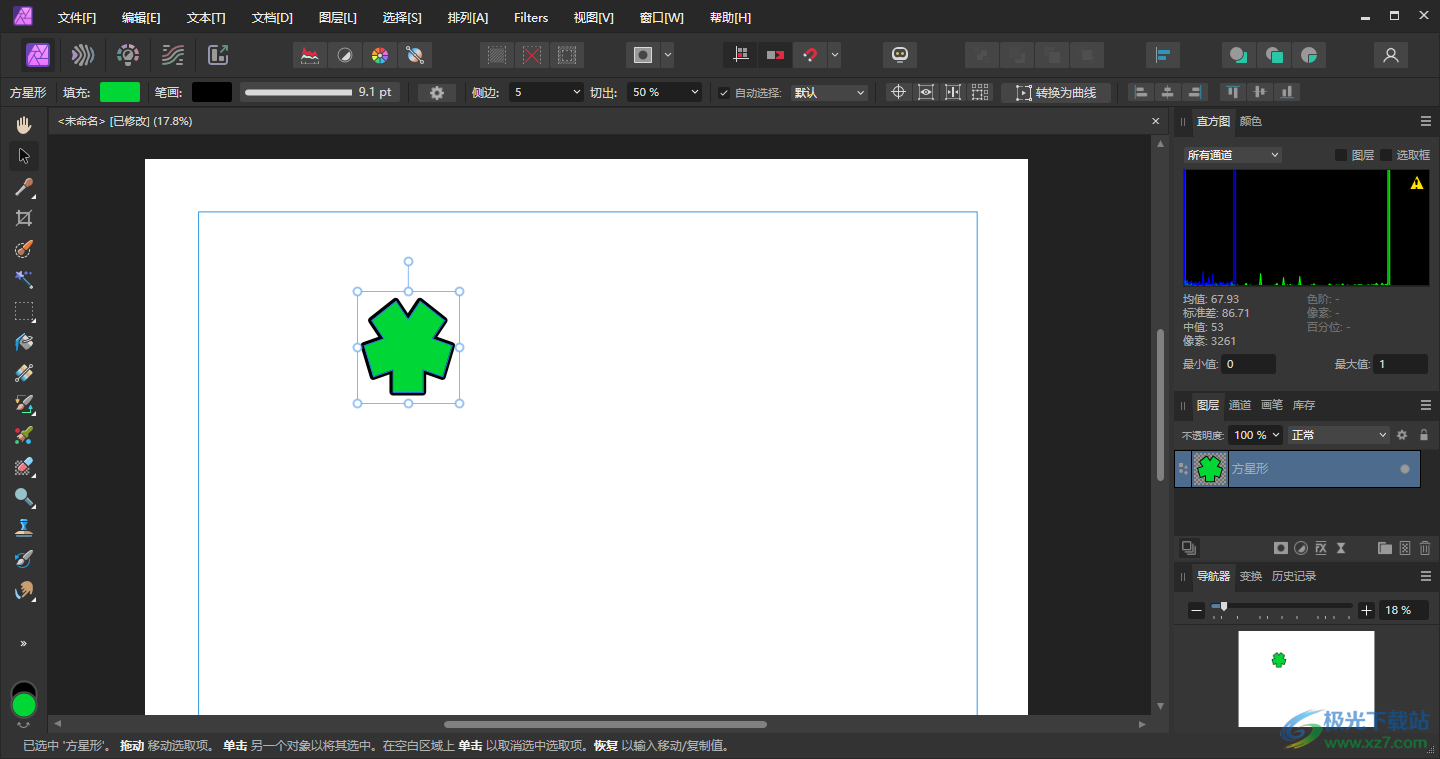Screen dimensions: 1440x759
Task: Toggle the 自动选择 checkbox
Action: [x=724, y=93]
